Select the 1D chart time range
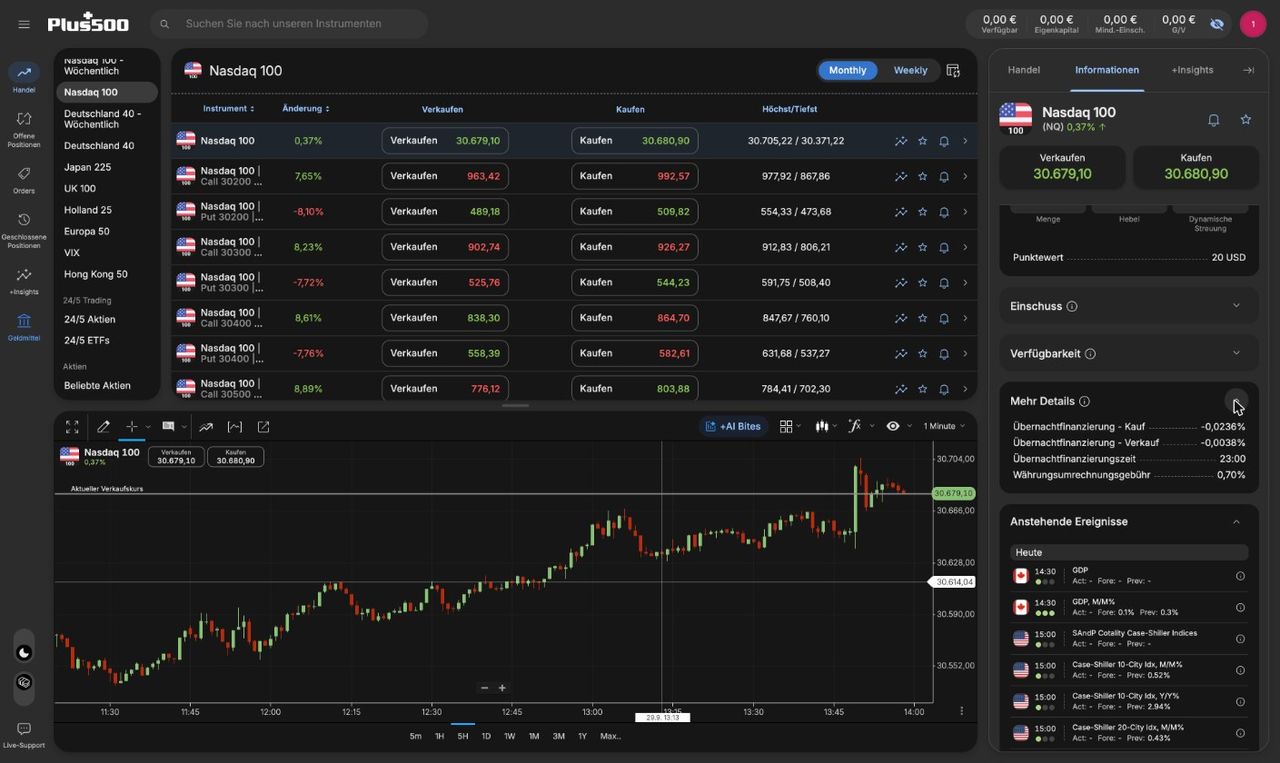This screenshot has width=1280, height=763. (x=486, y=736)
